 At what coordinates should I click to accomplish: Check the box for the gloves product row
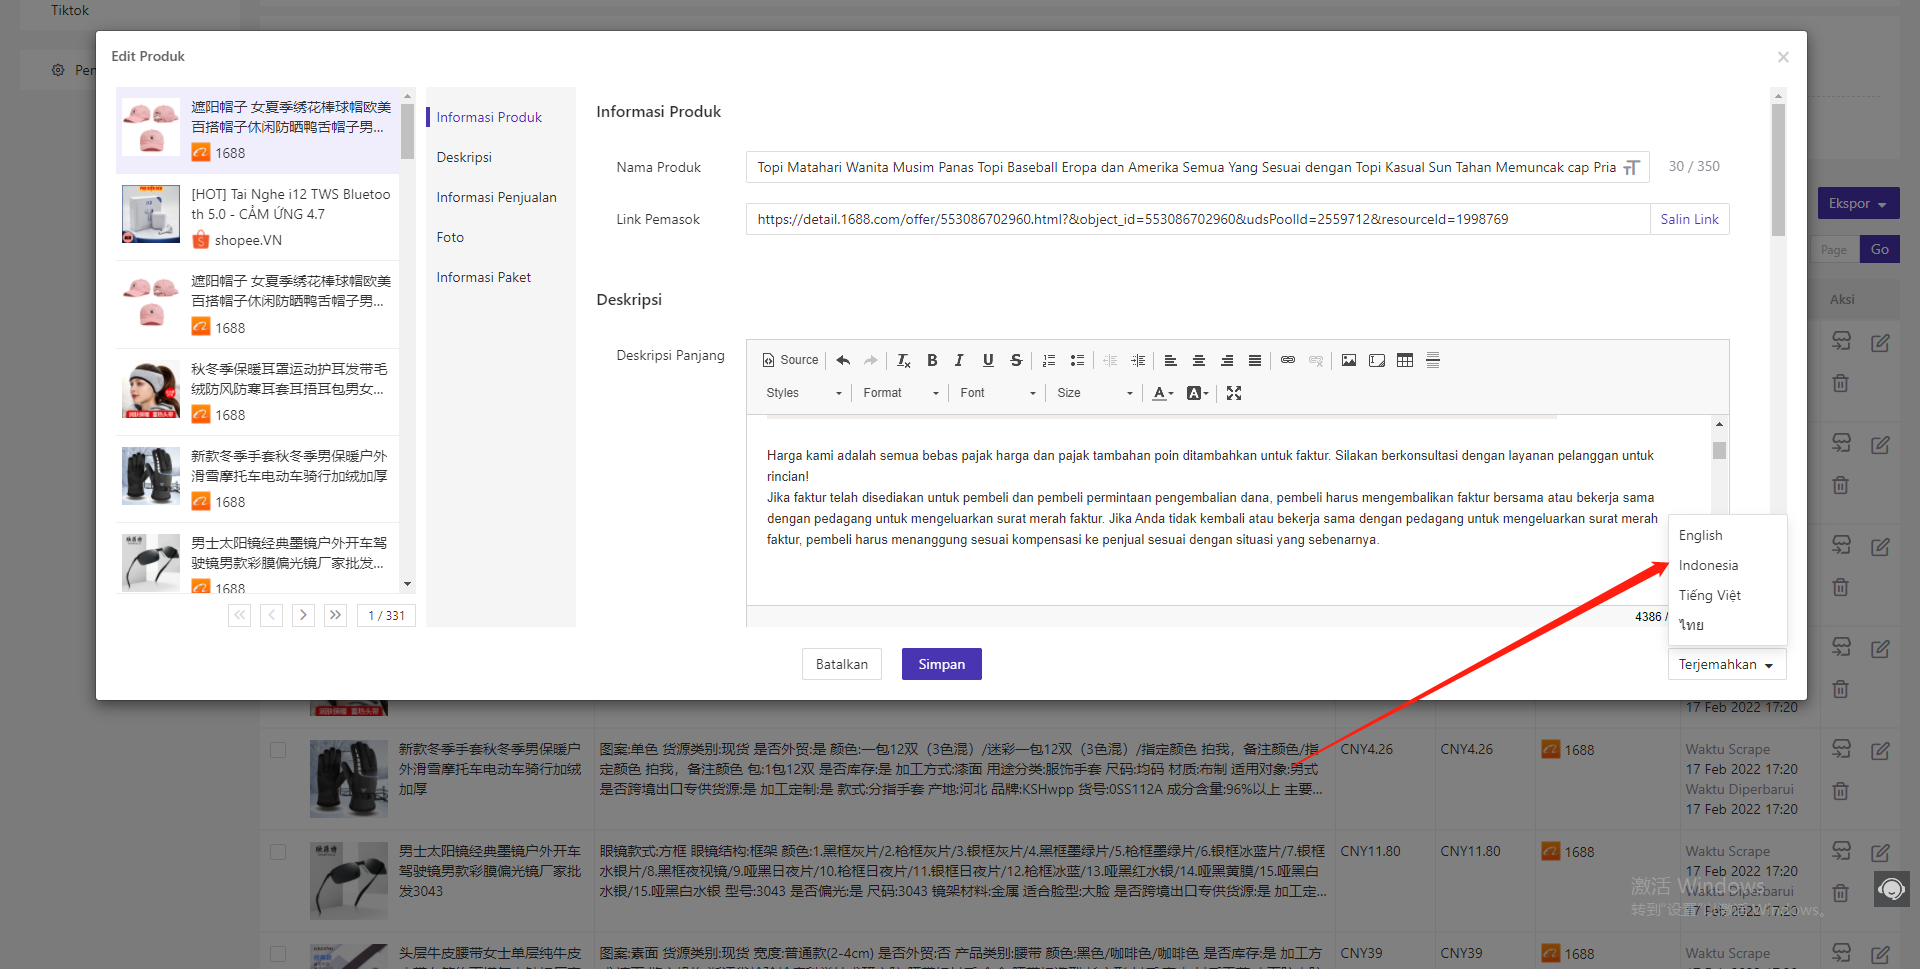278,750
